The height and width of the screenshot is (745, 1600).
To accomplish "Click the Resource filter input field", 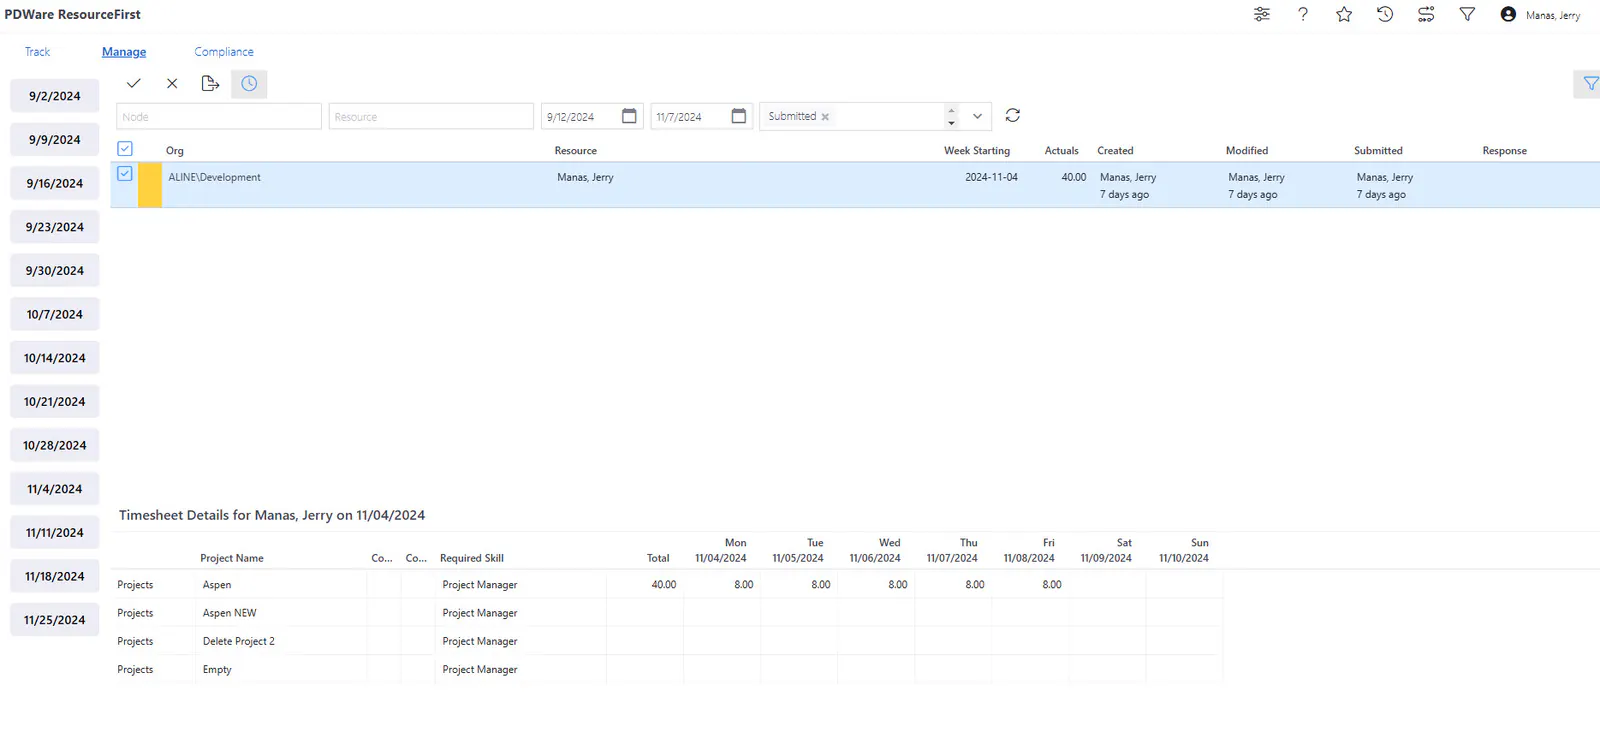I will [431, 116].
